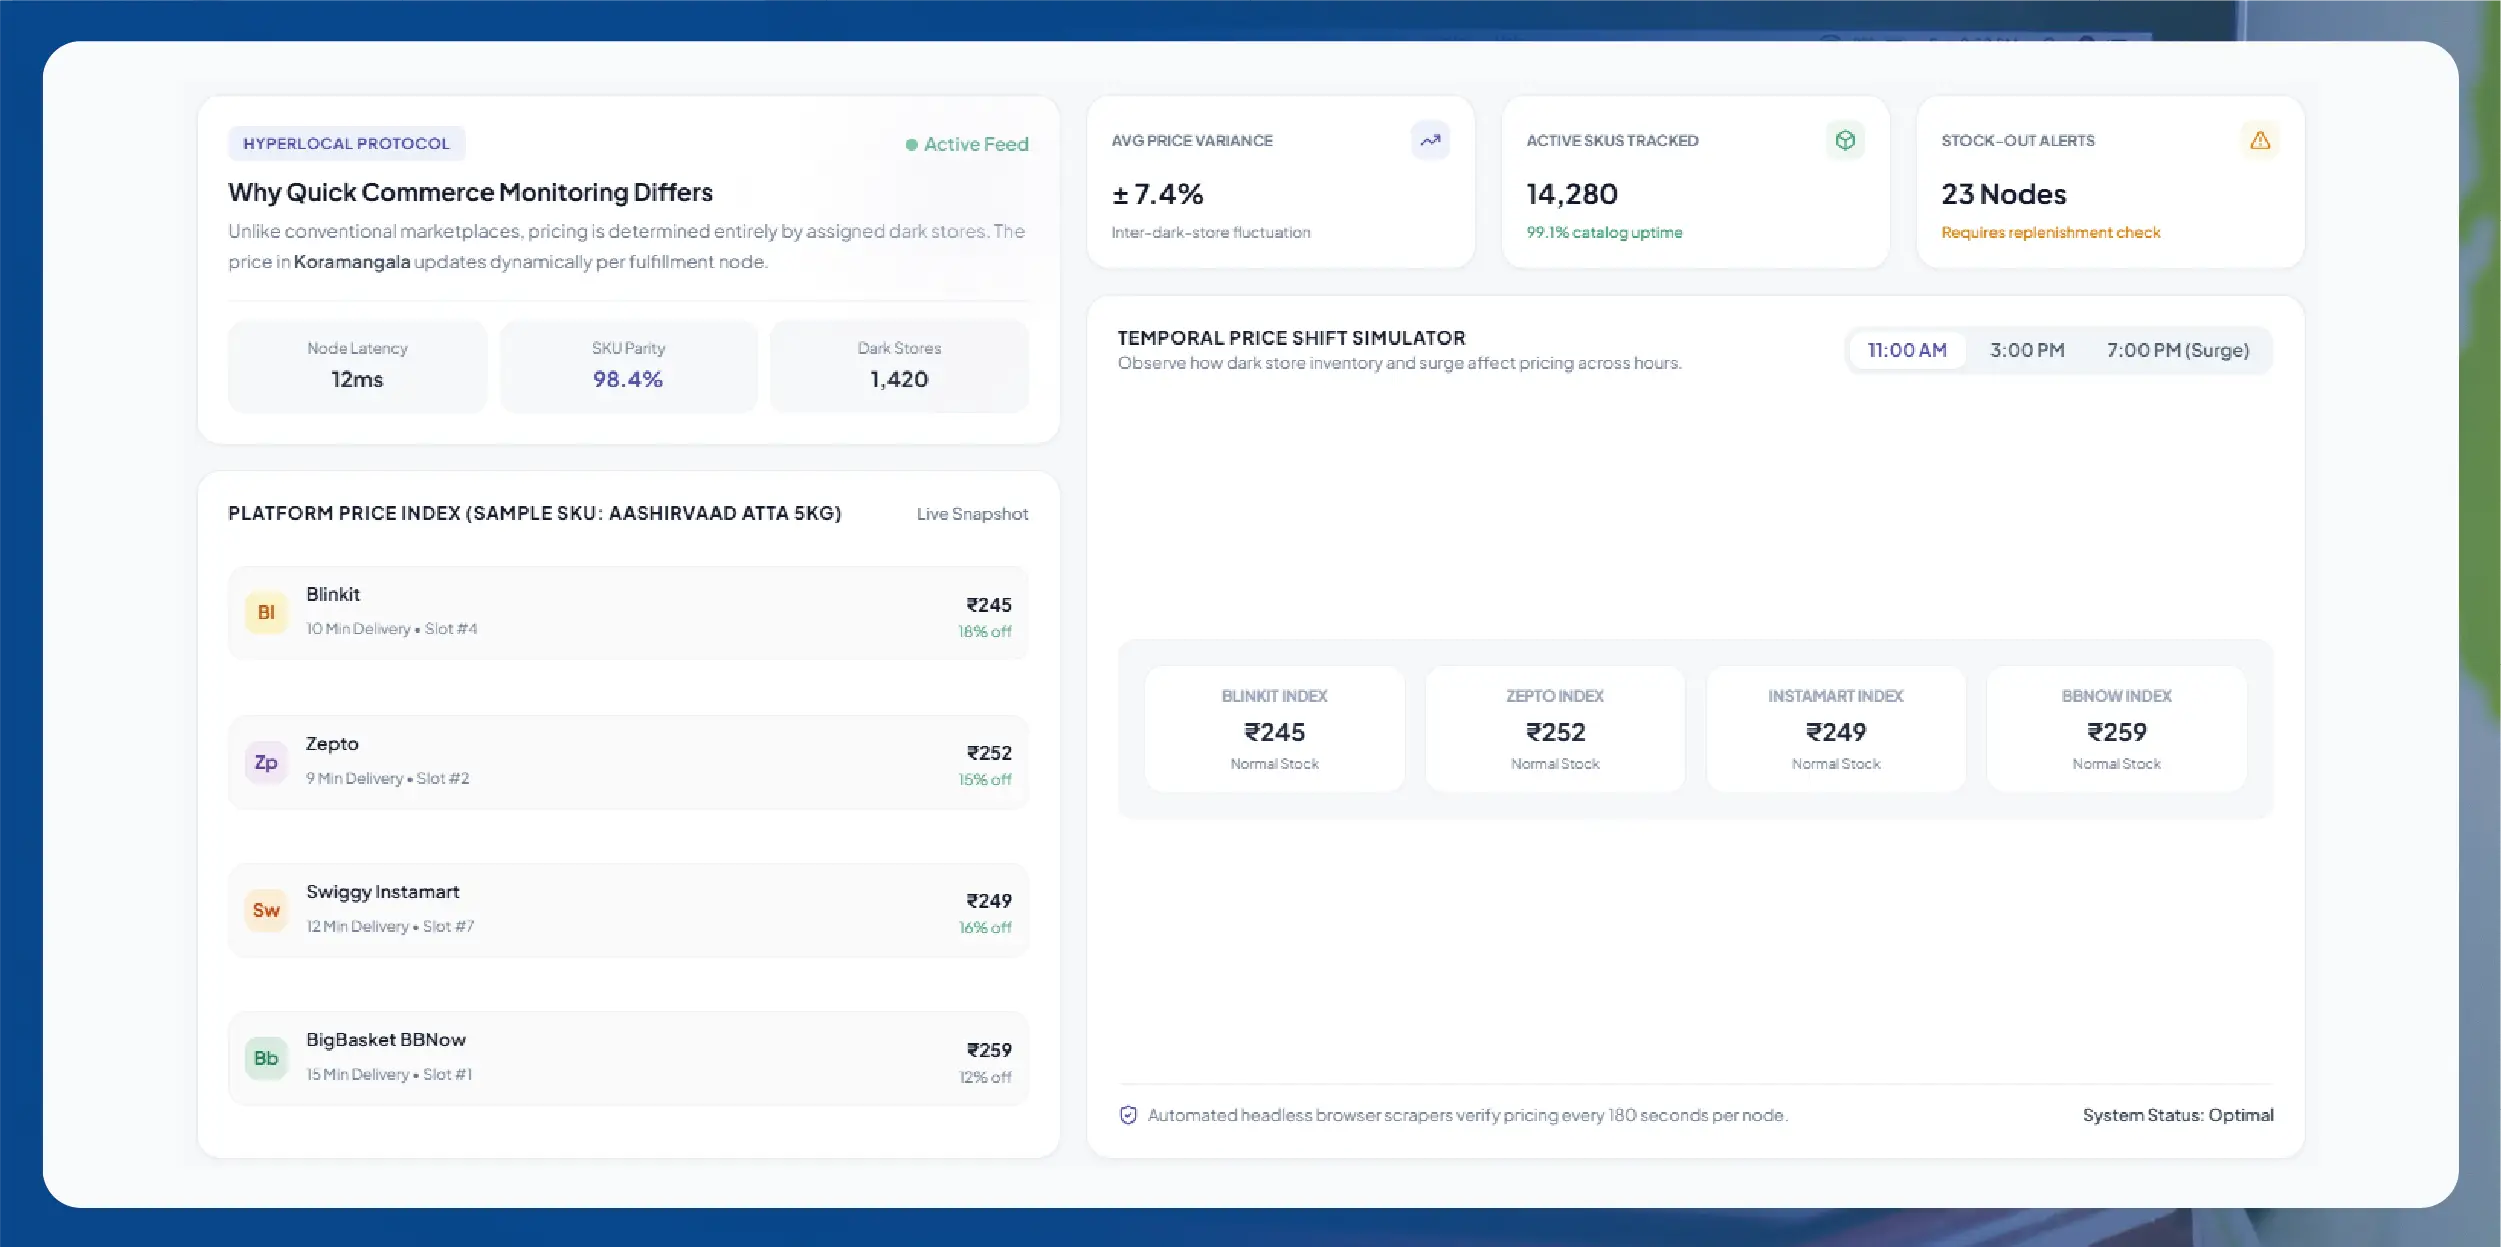The image size is (2501, 1248).
Task: Click the BBNOW INDEX ₹259 card
Action: (2116, 729)
